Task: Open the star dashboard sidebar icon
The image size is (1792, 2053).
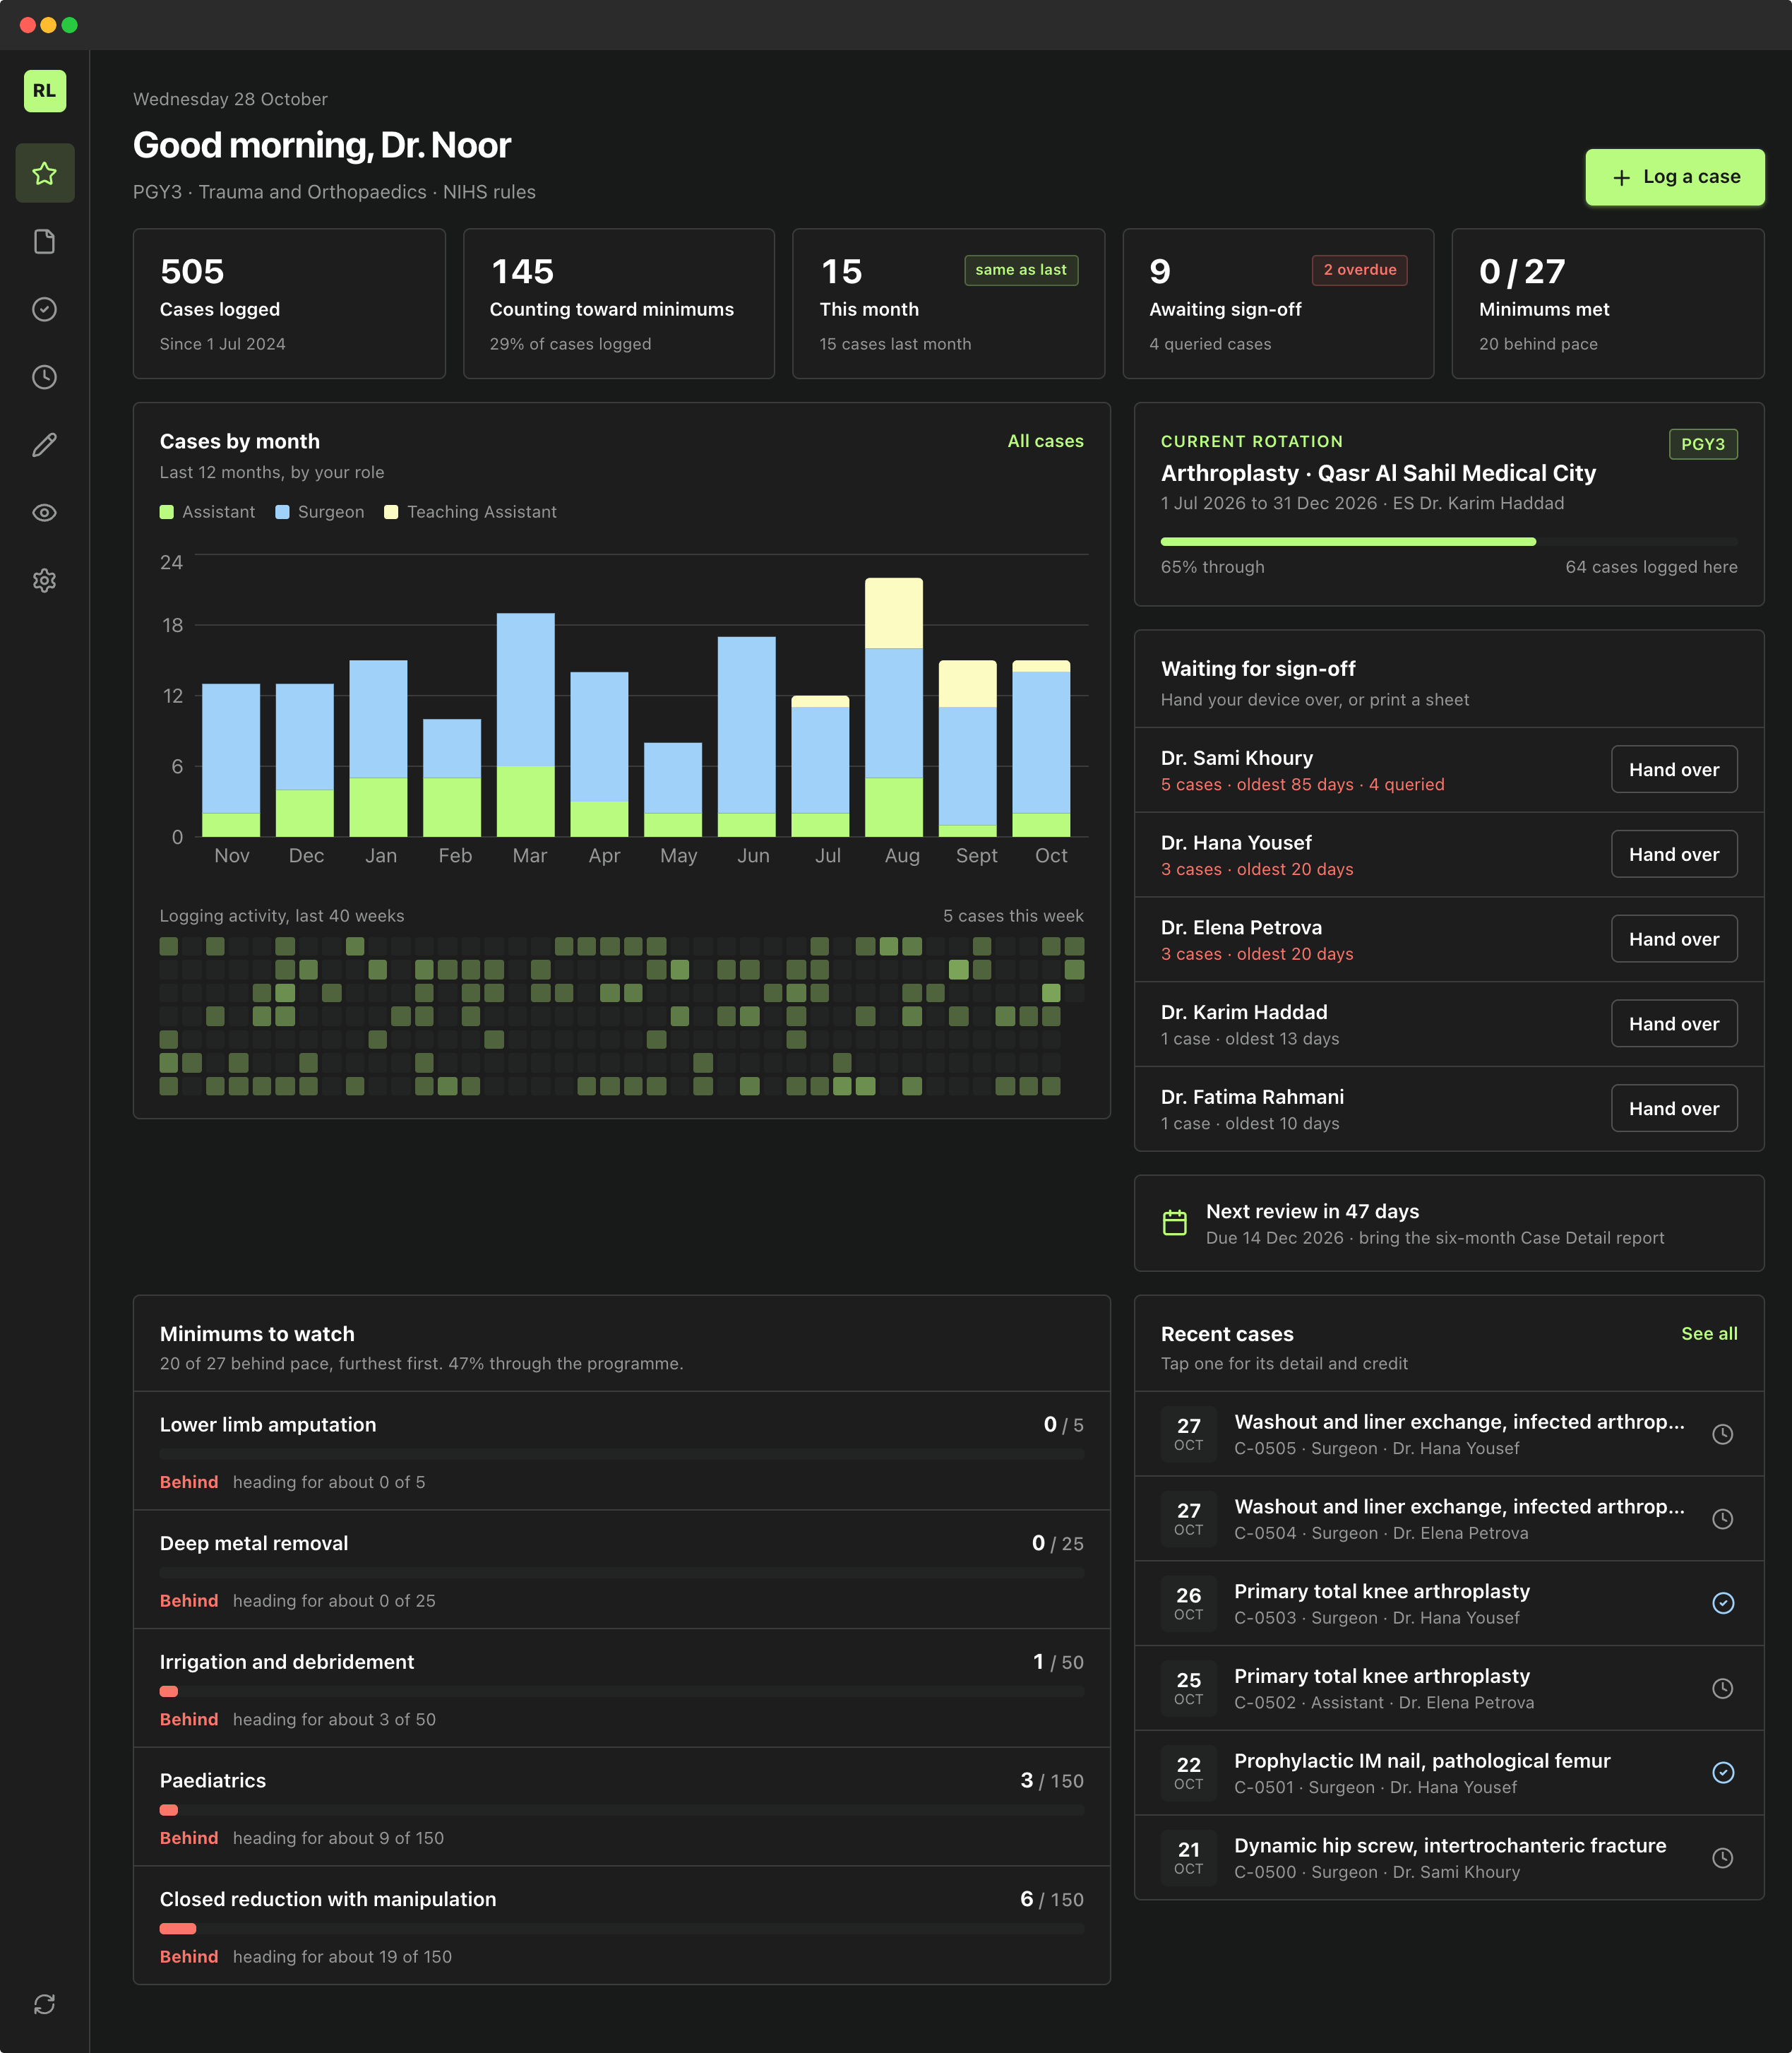Action: click(44, 173)
